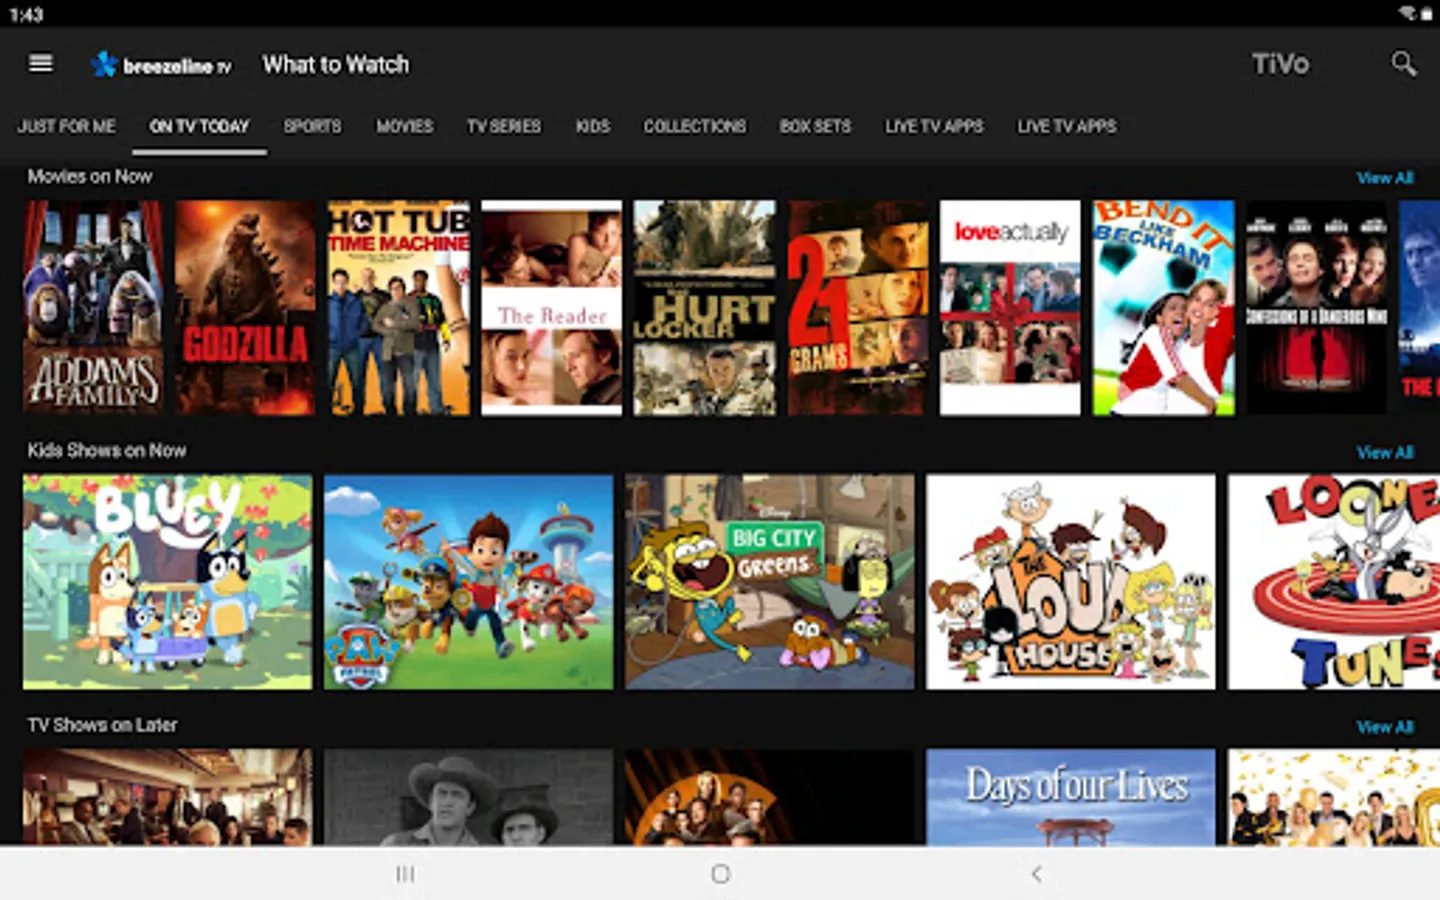The image size is (1440, 900).
Task: Select the first Live TV Apps tab
Action: point(934,126)
